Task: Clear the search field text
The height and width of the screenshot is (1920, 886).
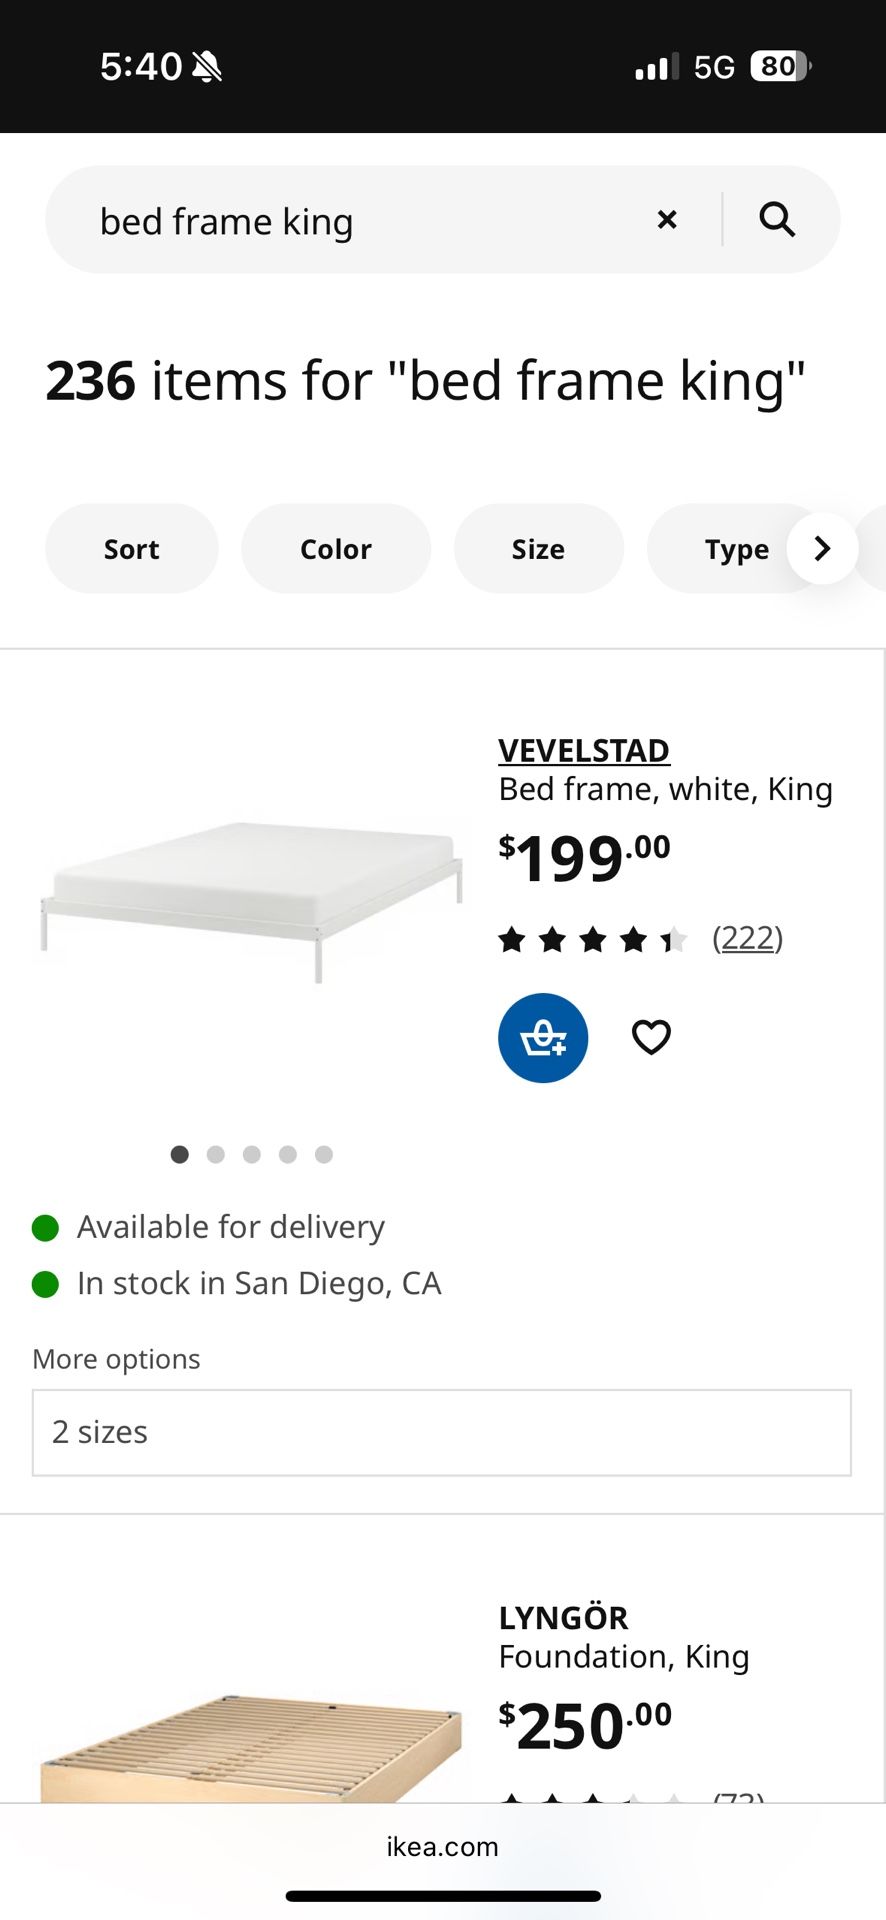Action: (x=666, y=220)
